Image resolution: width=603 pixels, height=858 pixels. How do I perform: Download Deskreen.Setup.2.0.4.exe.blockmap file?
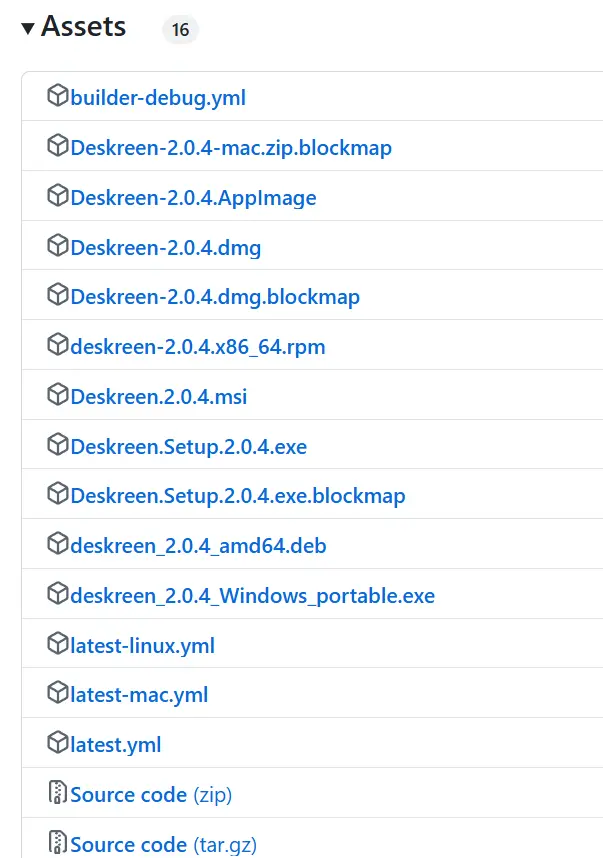point(238,496)
